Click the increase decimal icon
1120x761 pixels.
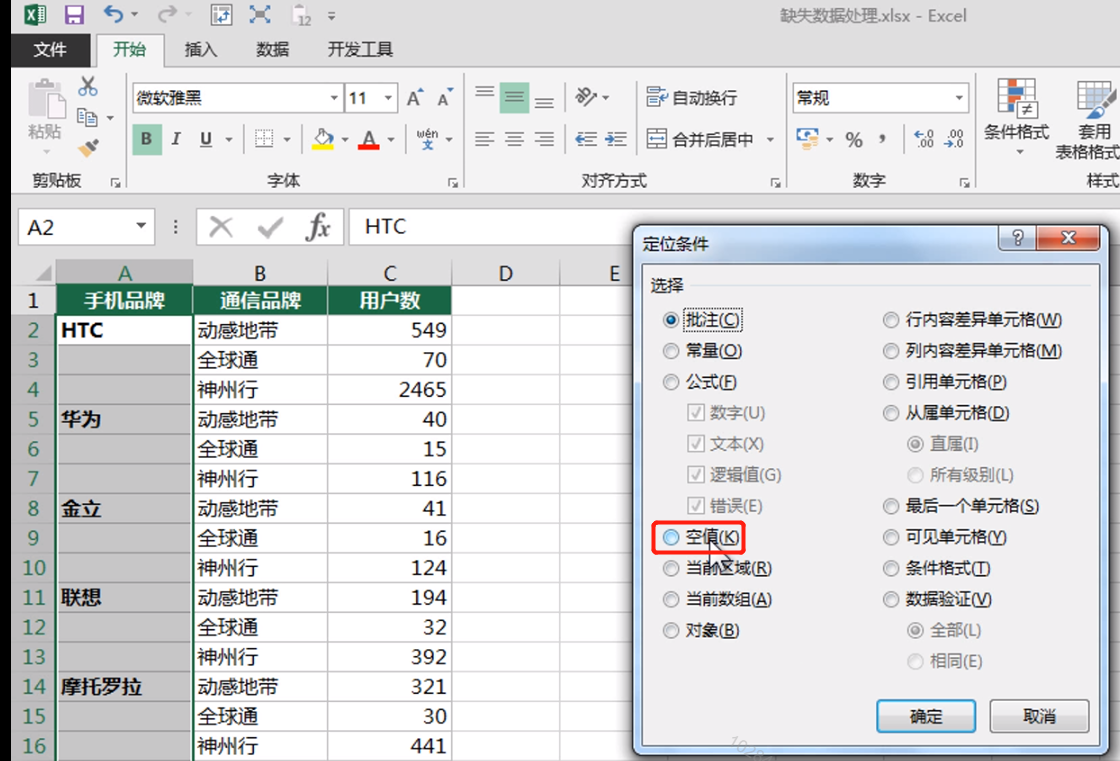pyautogui.click(x=924, y=139)
